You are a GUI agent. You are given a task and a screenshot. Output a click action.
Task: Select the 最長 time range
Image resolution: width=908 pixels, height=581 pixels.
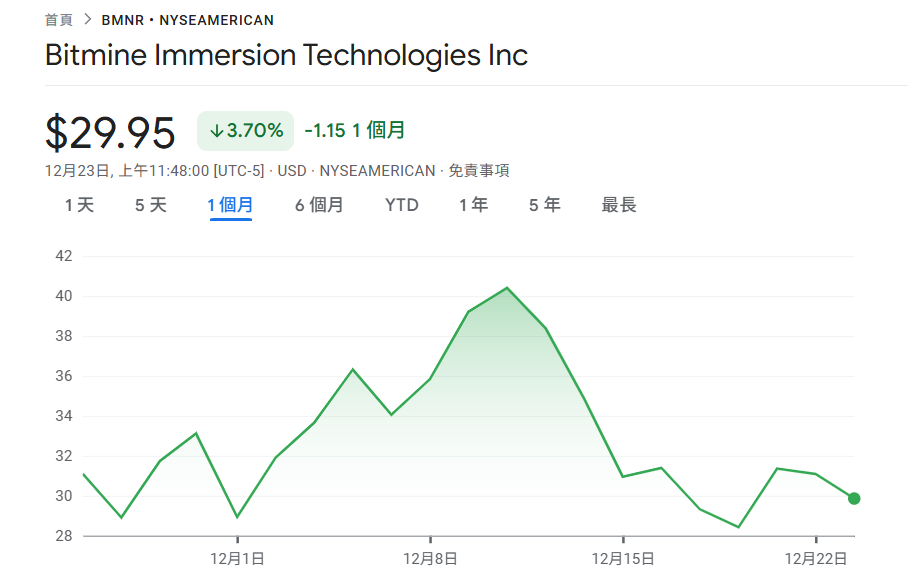point(619,204)
